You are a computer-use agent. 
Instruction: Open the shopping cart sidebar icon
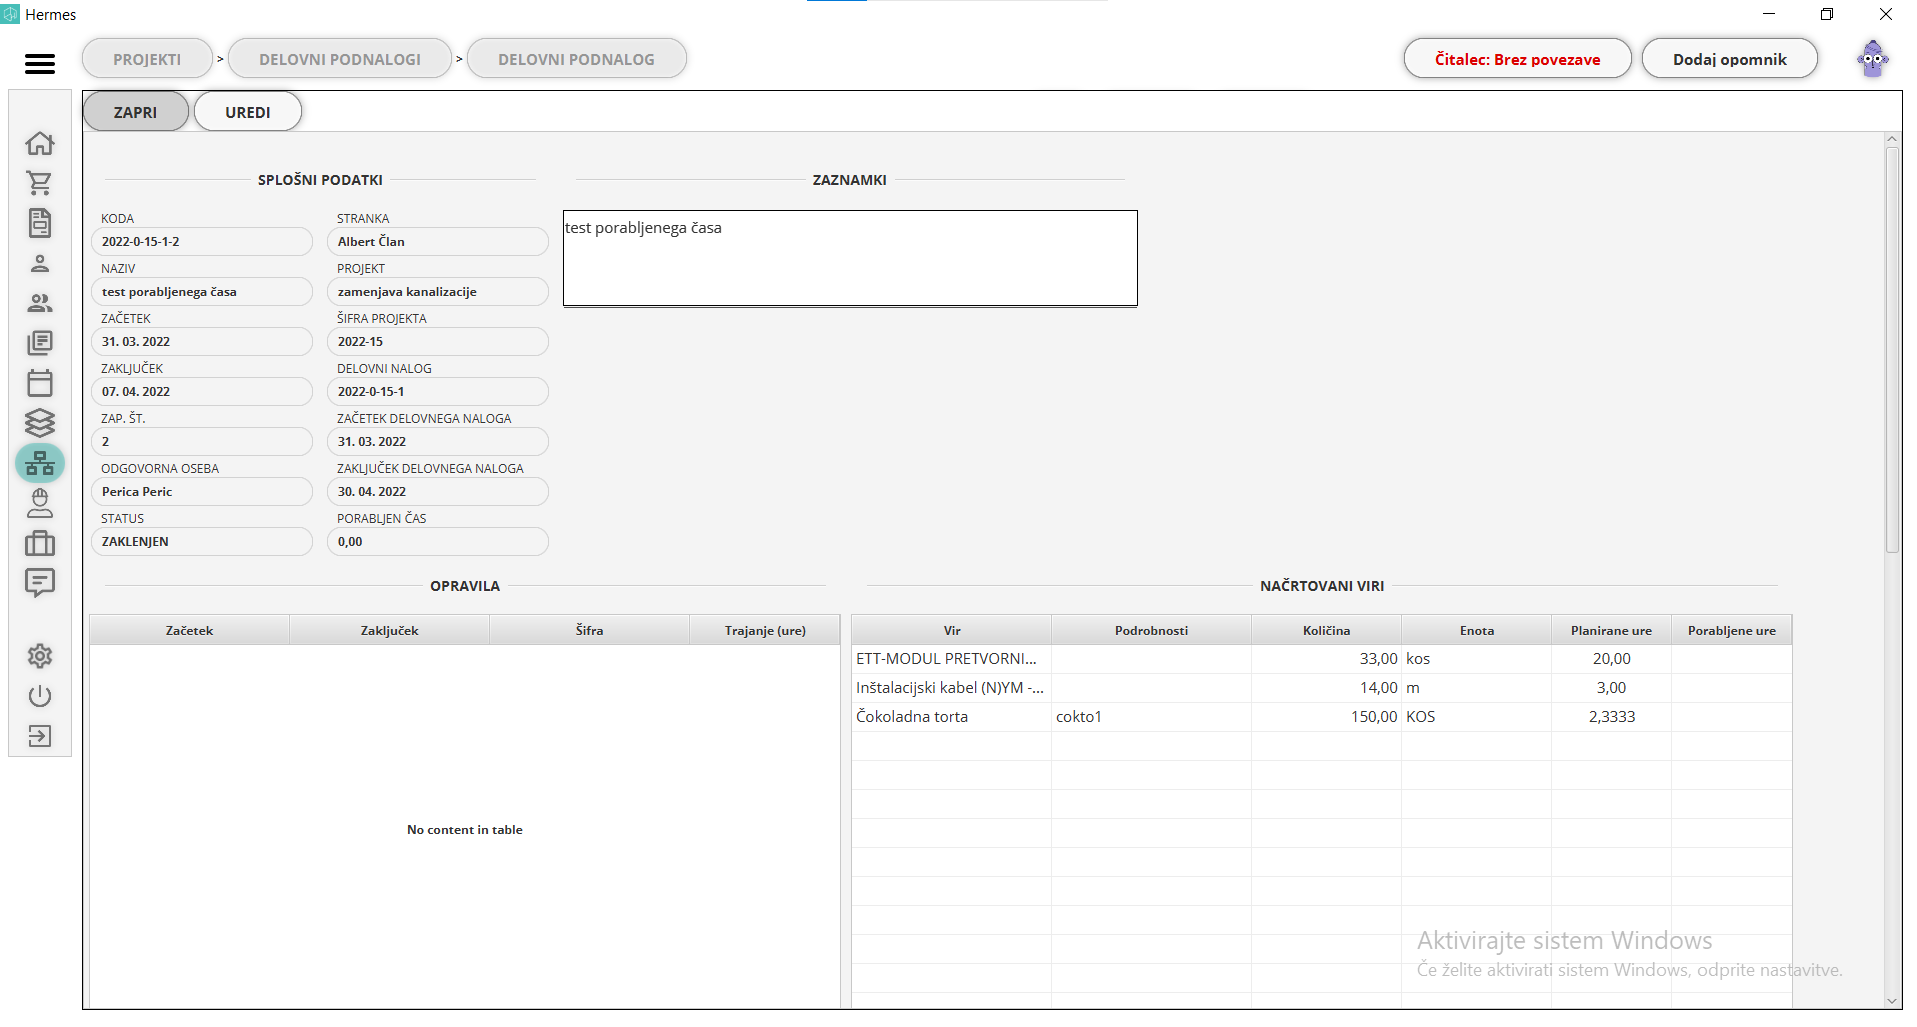pyautogui.click(x=40, y=183)
